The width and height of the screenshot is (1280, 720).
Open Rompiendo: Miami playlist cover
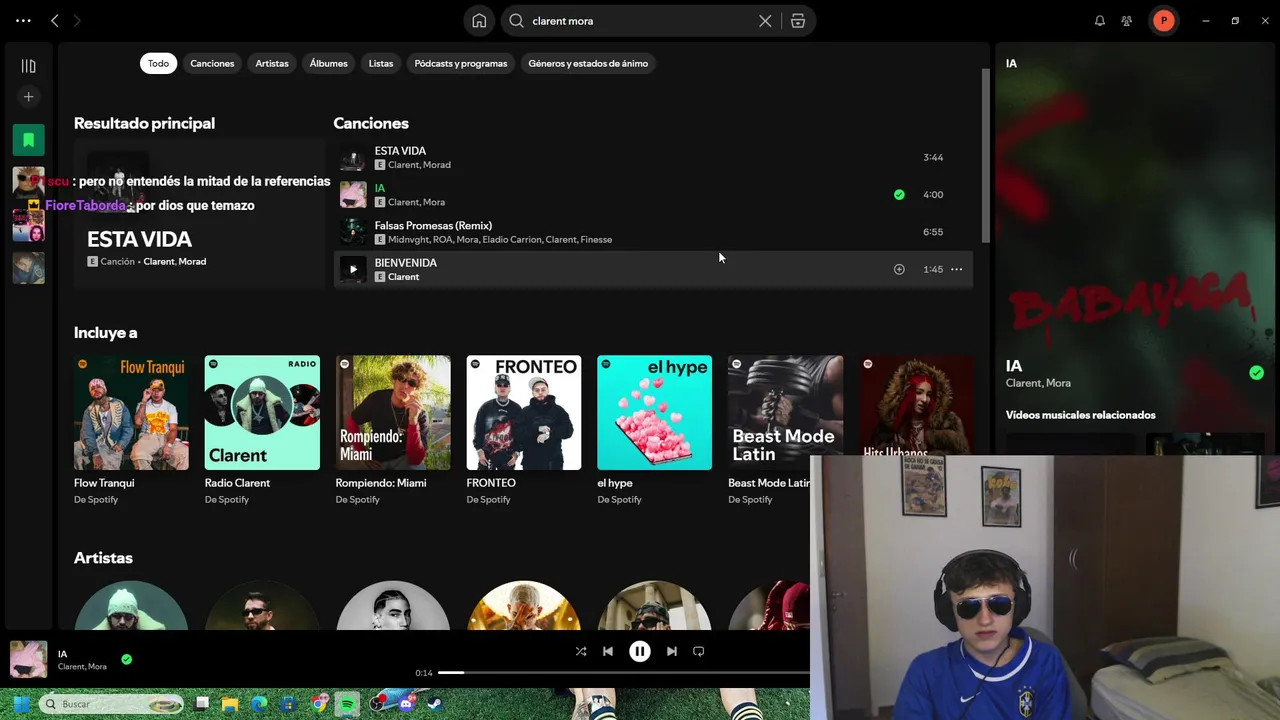[393, 412]
